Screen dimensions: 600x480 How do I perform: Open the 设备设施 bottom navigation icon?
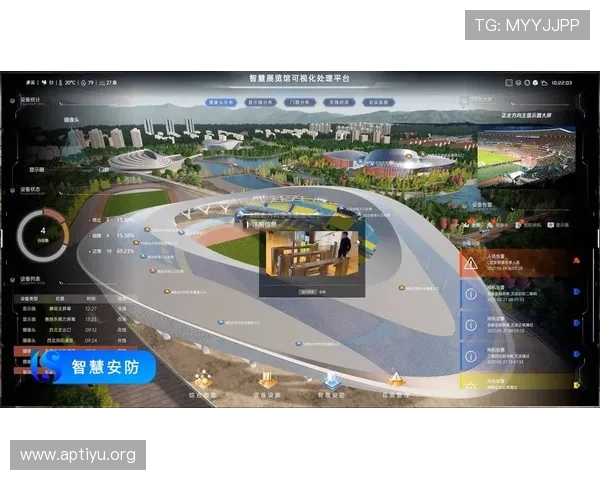267,380
